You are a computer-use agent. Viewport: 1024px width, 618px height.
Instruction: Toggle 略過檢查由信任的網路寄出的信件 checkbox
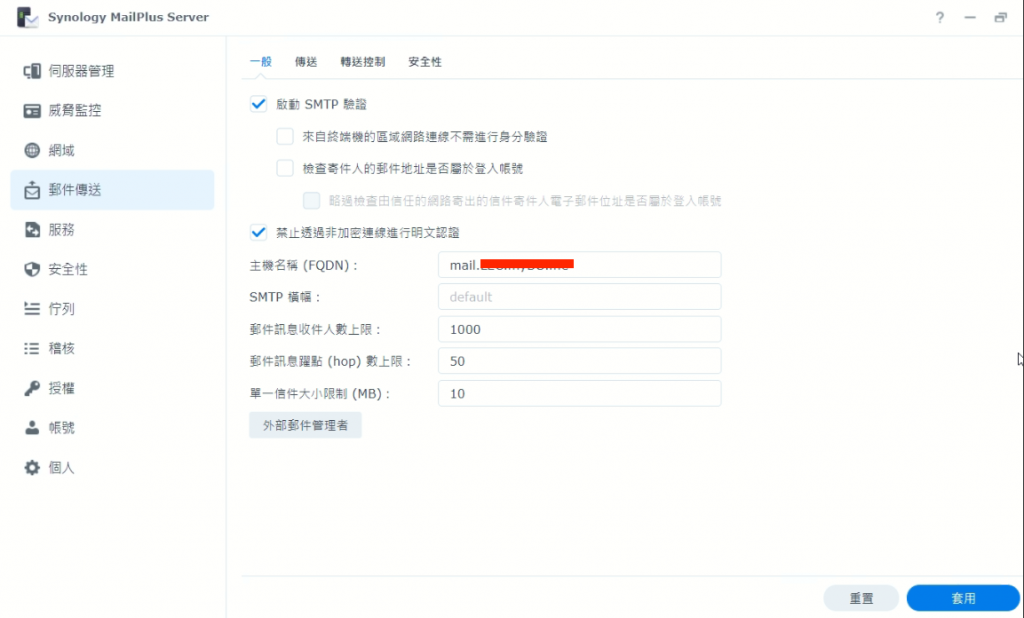pyautogui.click(x=312, y=201)
